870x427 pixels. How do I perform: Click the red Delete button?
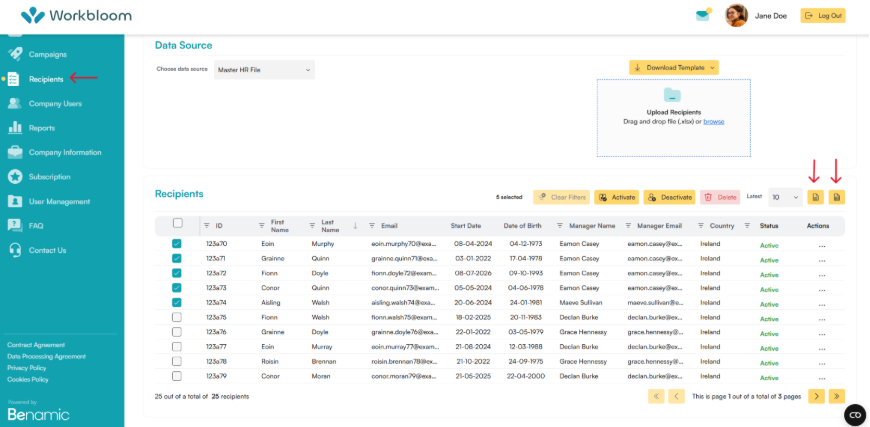pyautogui.click(x=720, y=197)
